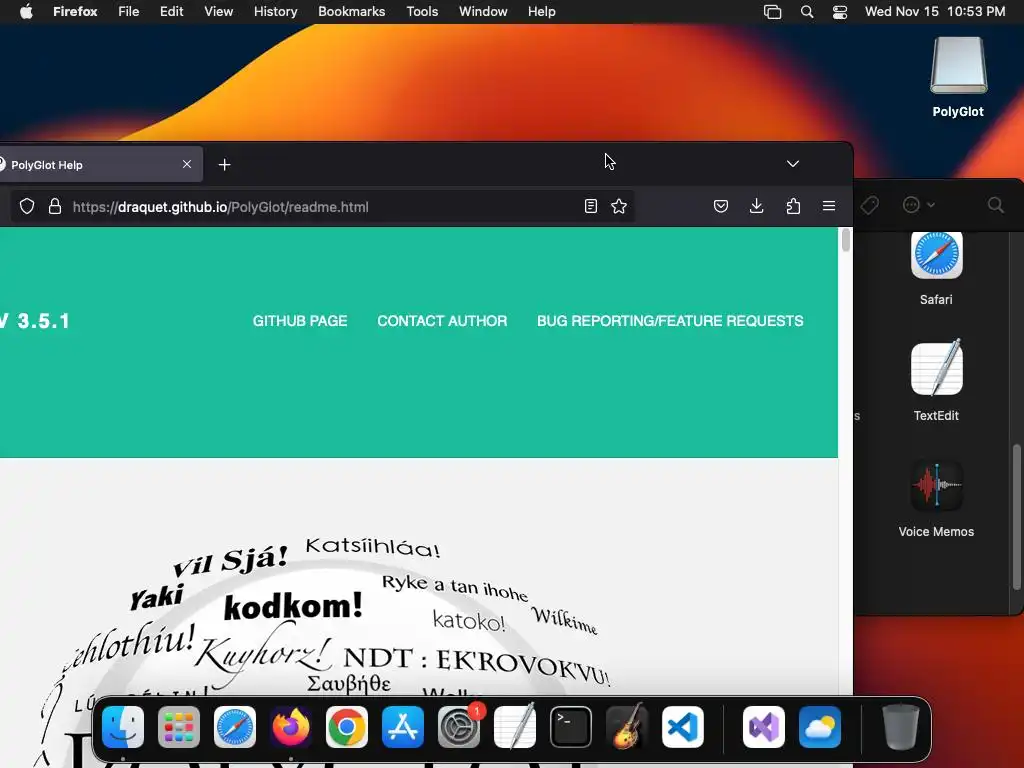Open the History menu
The height and width of the screenshot is (768, 1024).
coord(276,12)
